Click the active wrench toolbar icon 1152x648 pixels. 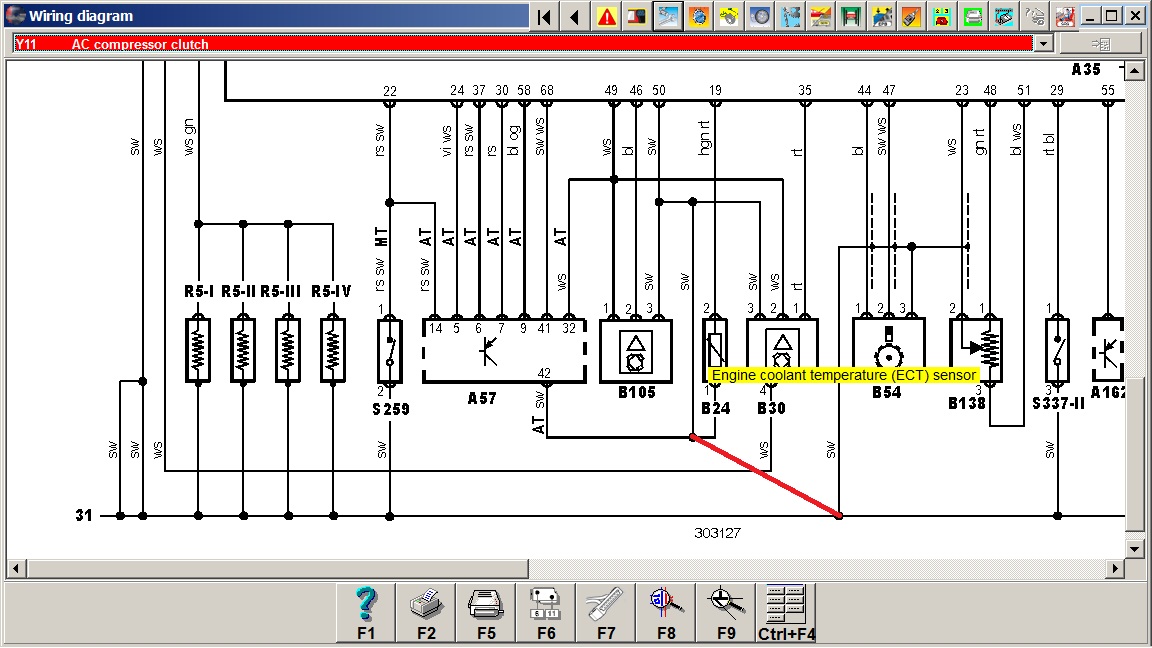668,16
